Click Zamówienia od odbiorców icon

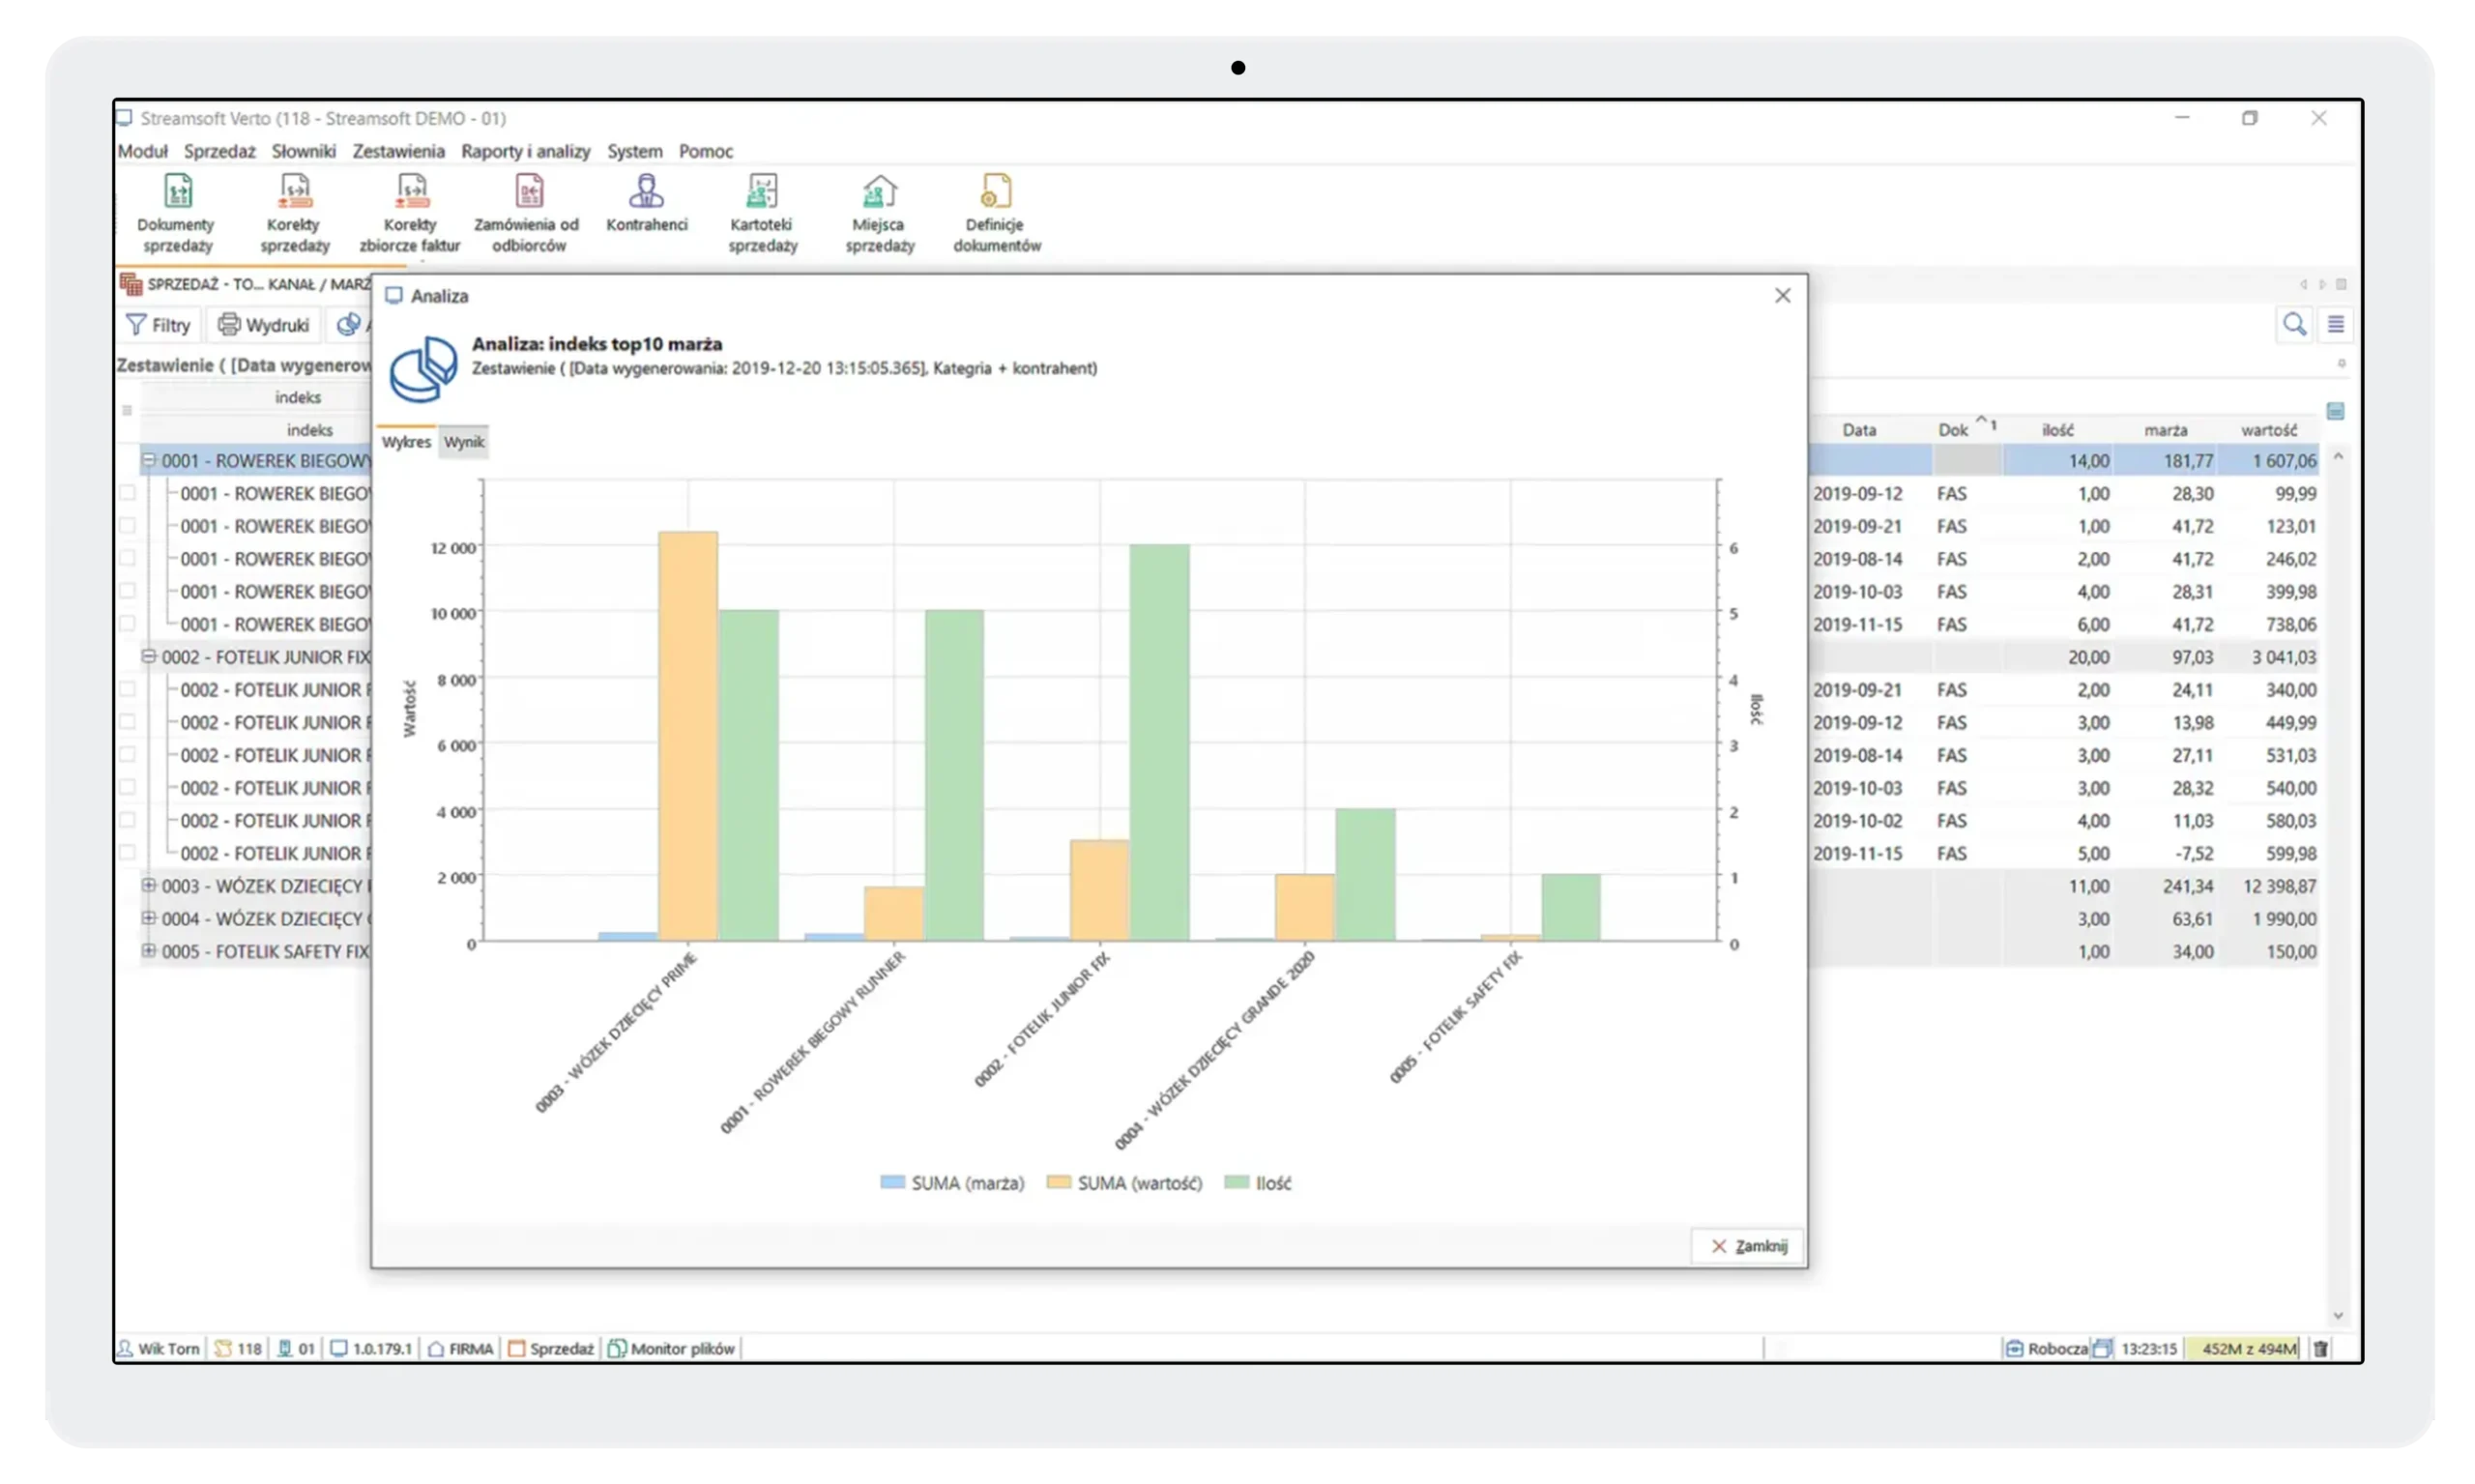click(528, 191)
